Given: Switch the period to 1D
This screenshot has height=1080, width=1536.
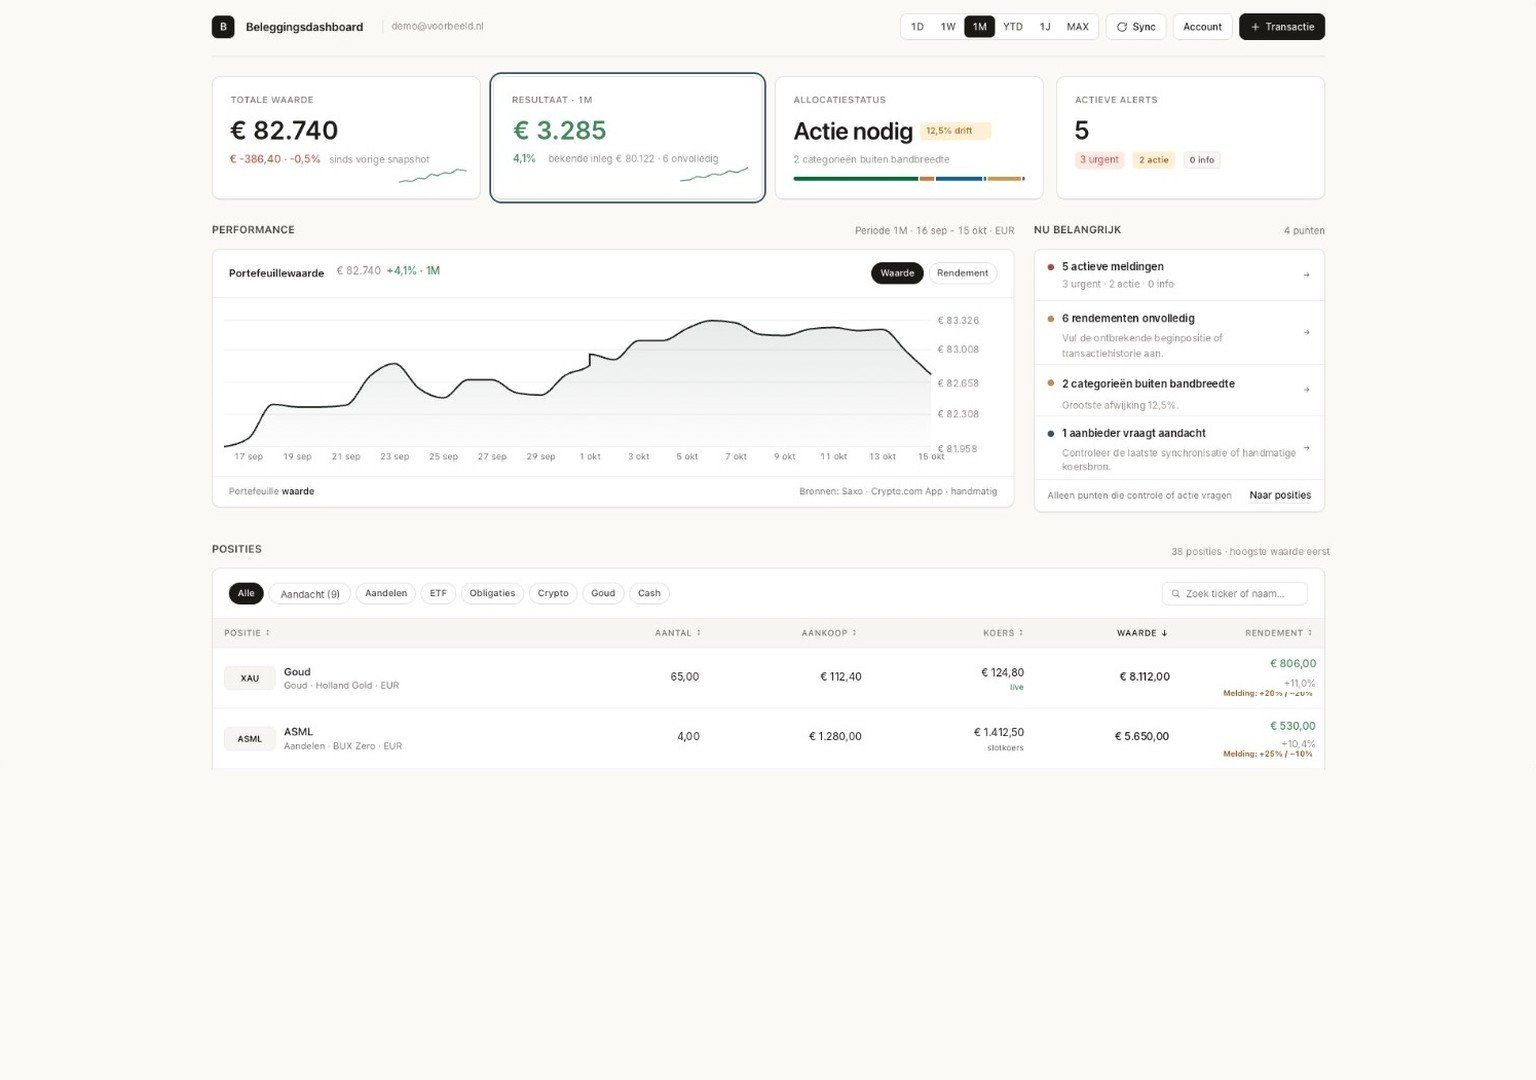Looking at the screenshot, I should point(917,27).
